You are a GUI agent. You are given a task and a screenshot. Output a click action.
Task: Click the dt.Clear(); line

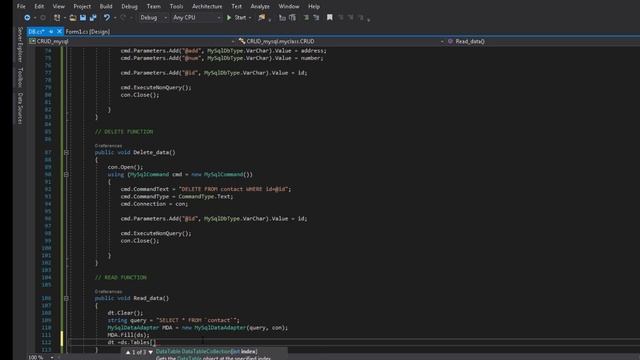click(x=125, y=313)
